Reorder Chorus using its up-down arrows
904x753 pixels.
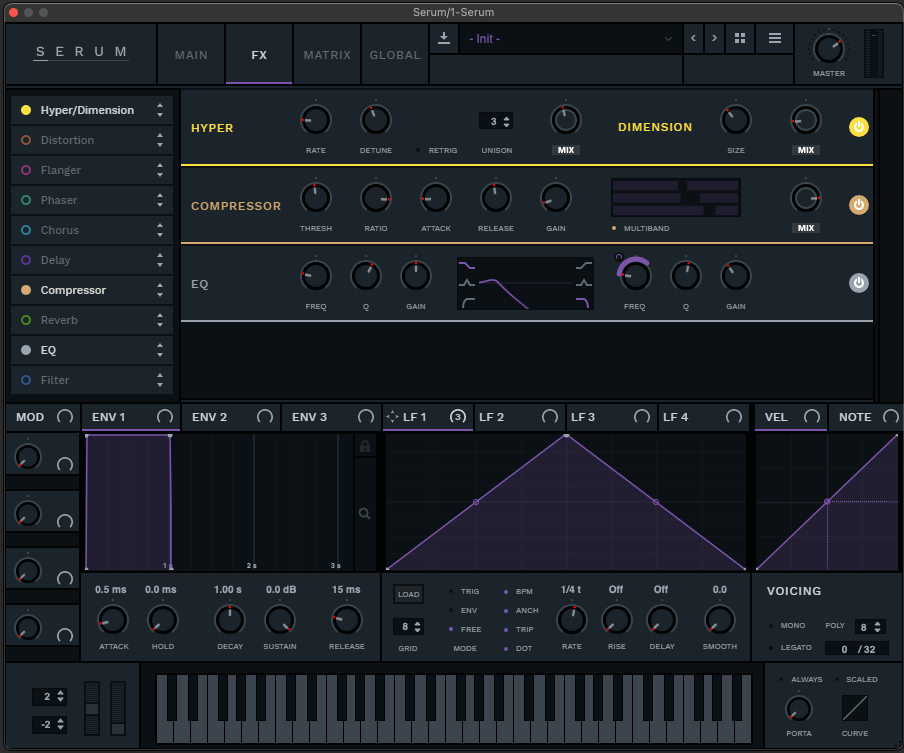(x=160, y=230)
